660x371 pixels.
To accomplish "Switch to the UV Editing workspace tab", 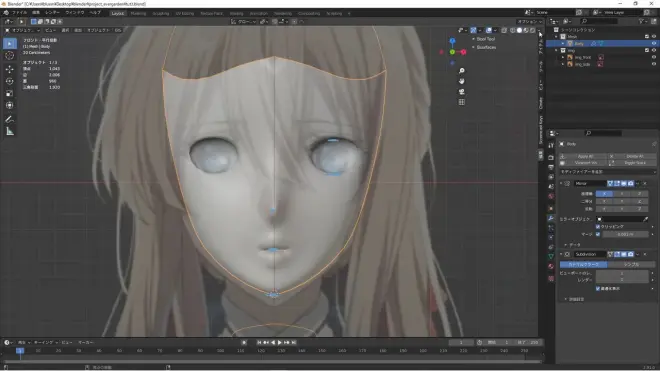I will tap(185, 13).
